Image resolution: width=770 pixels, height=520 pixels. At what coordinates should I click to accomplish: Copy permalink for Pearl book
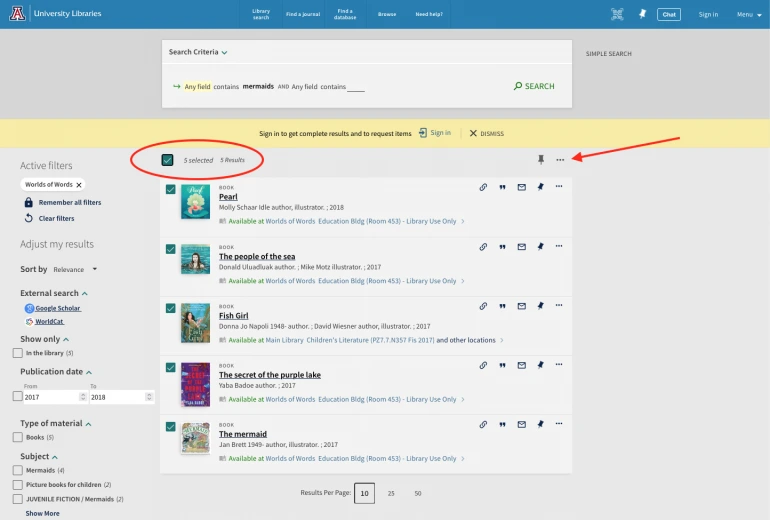point(483,187)
